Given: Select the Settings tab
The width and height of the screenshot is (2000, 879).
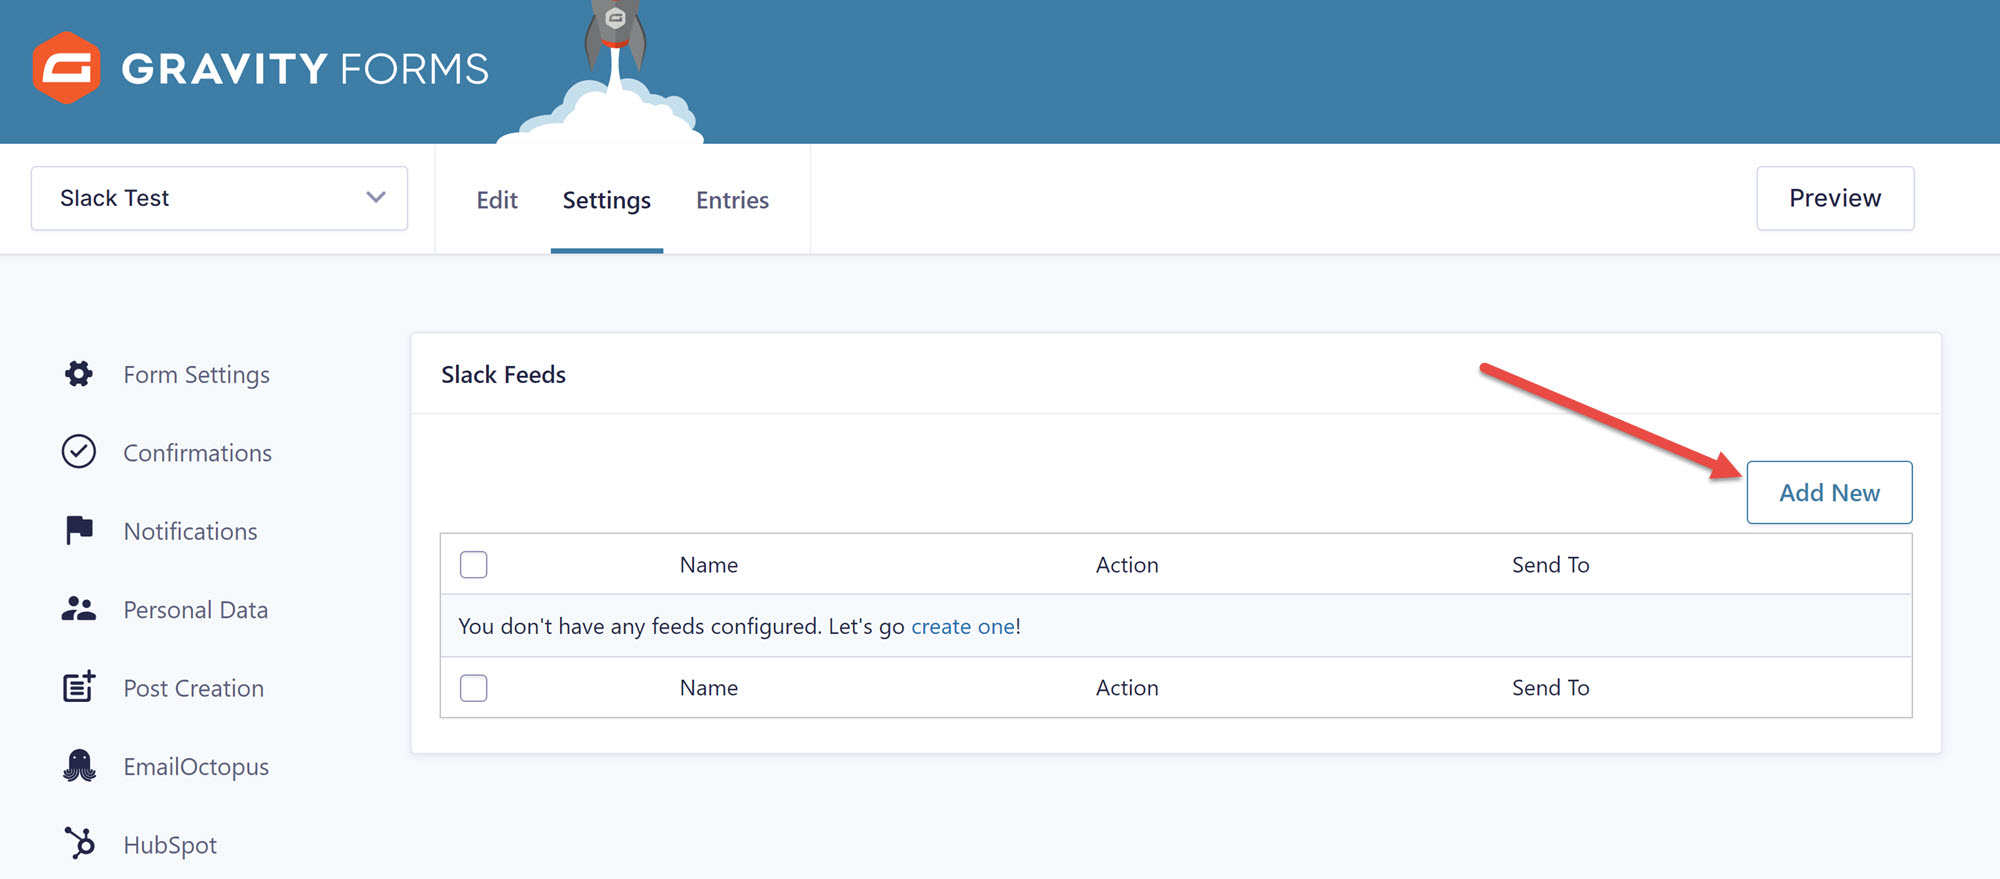Looking at the screenshot, I should click(x=606, y=200).
